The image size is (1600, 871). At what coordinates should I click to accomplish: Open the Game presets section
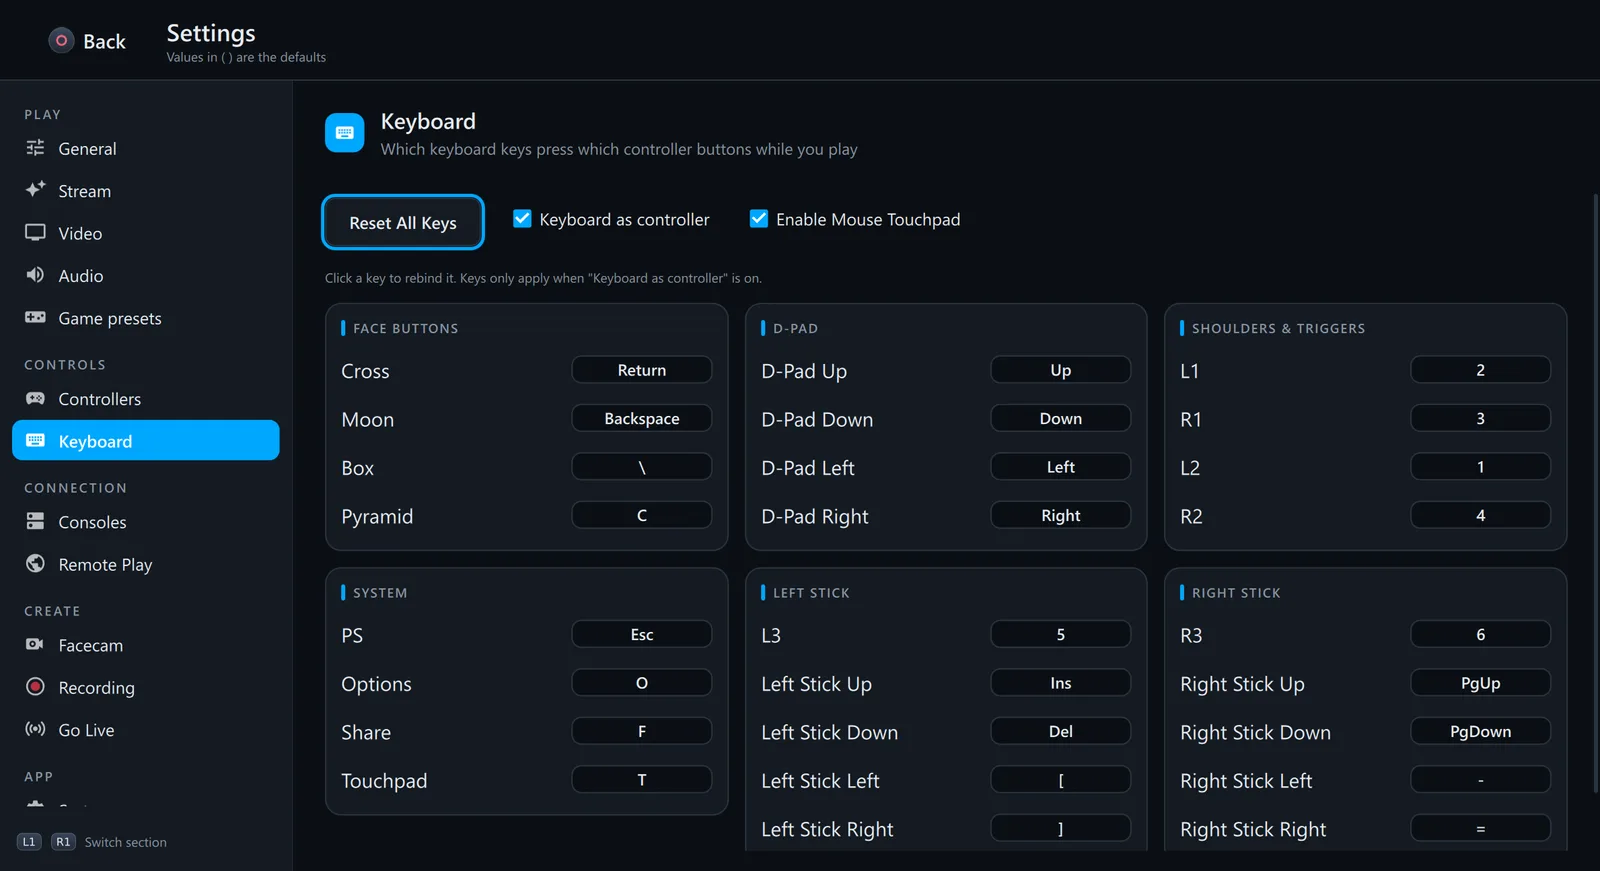146,318
